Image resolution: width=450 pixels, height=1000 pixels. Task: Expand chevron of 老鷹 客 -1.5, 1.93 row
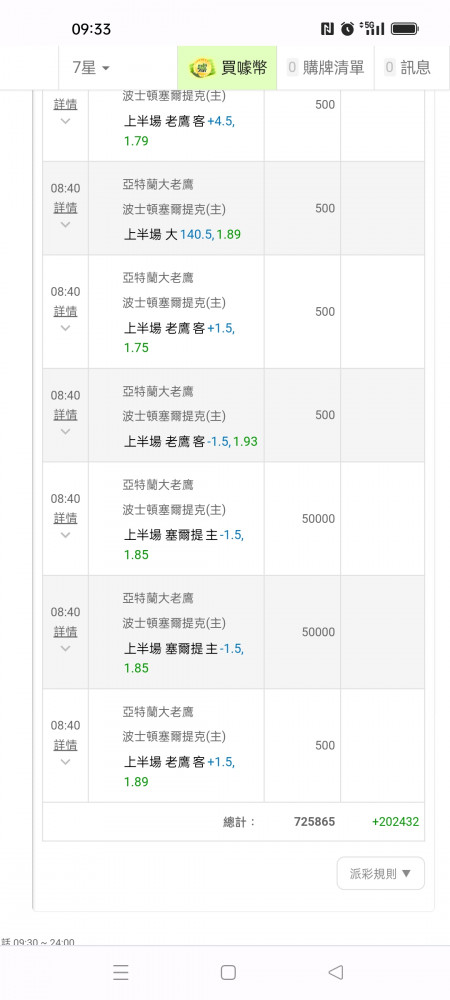coord(65,431)
